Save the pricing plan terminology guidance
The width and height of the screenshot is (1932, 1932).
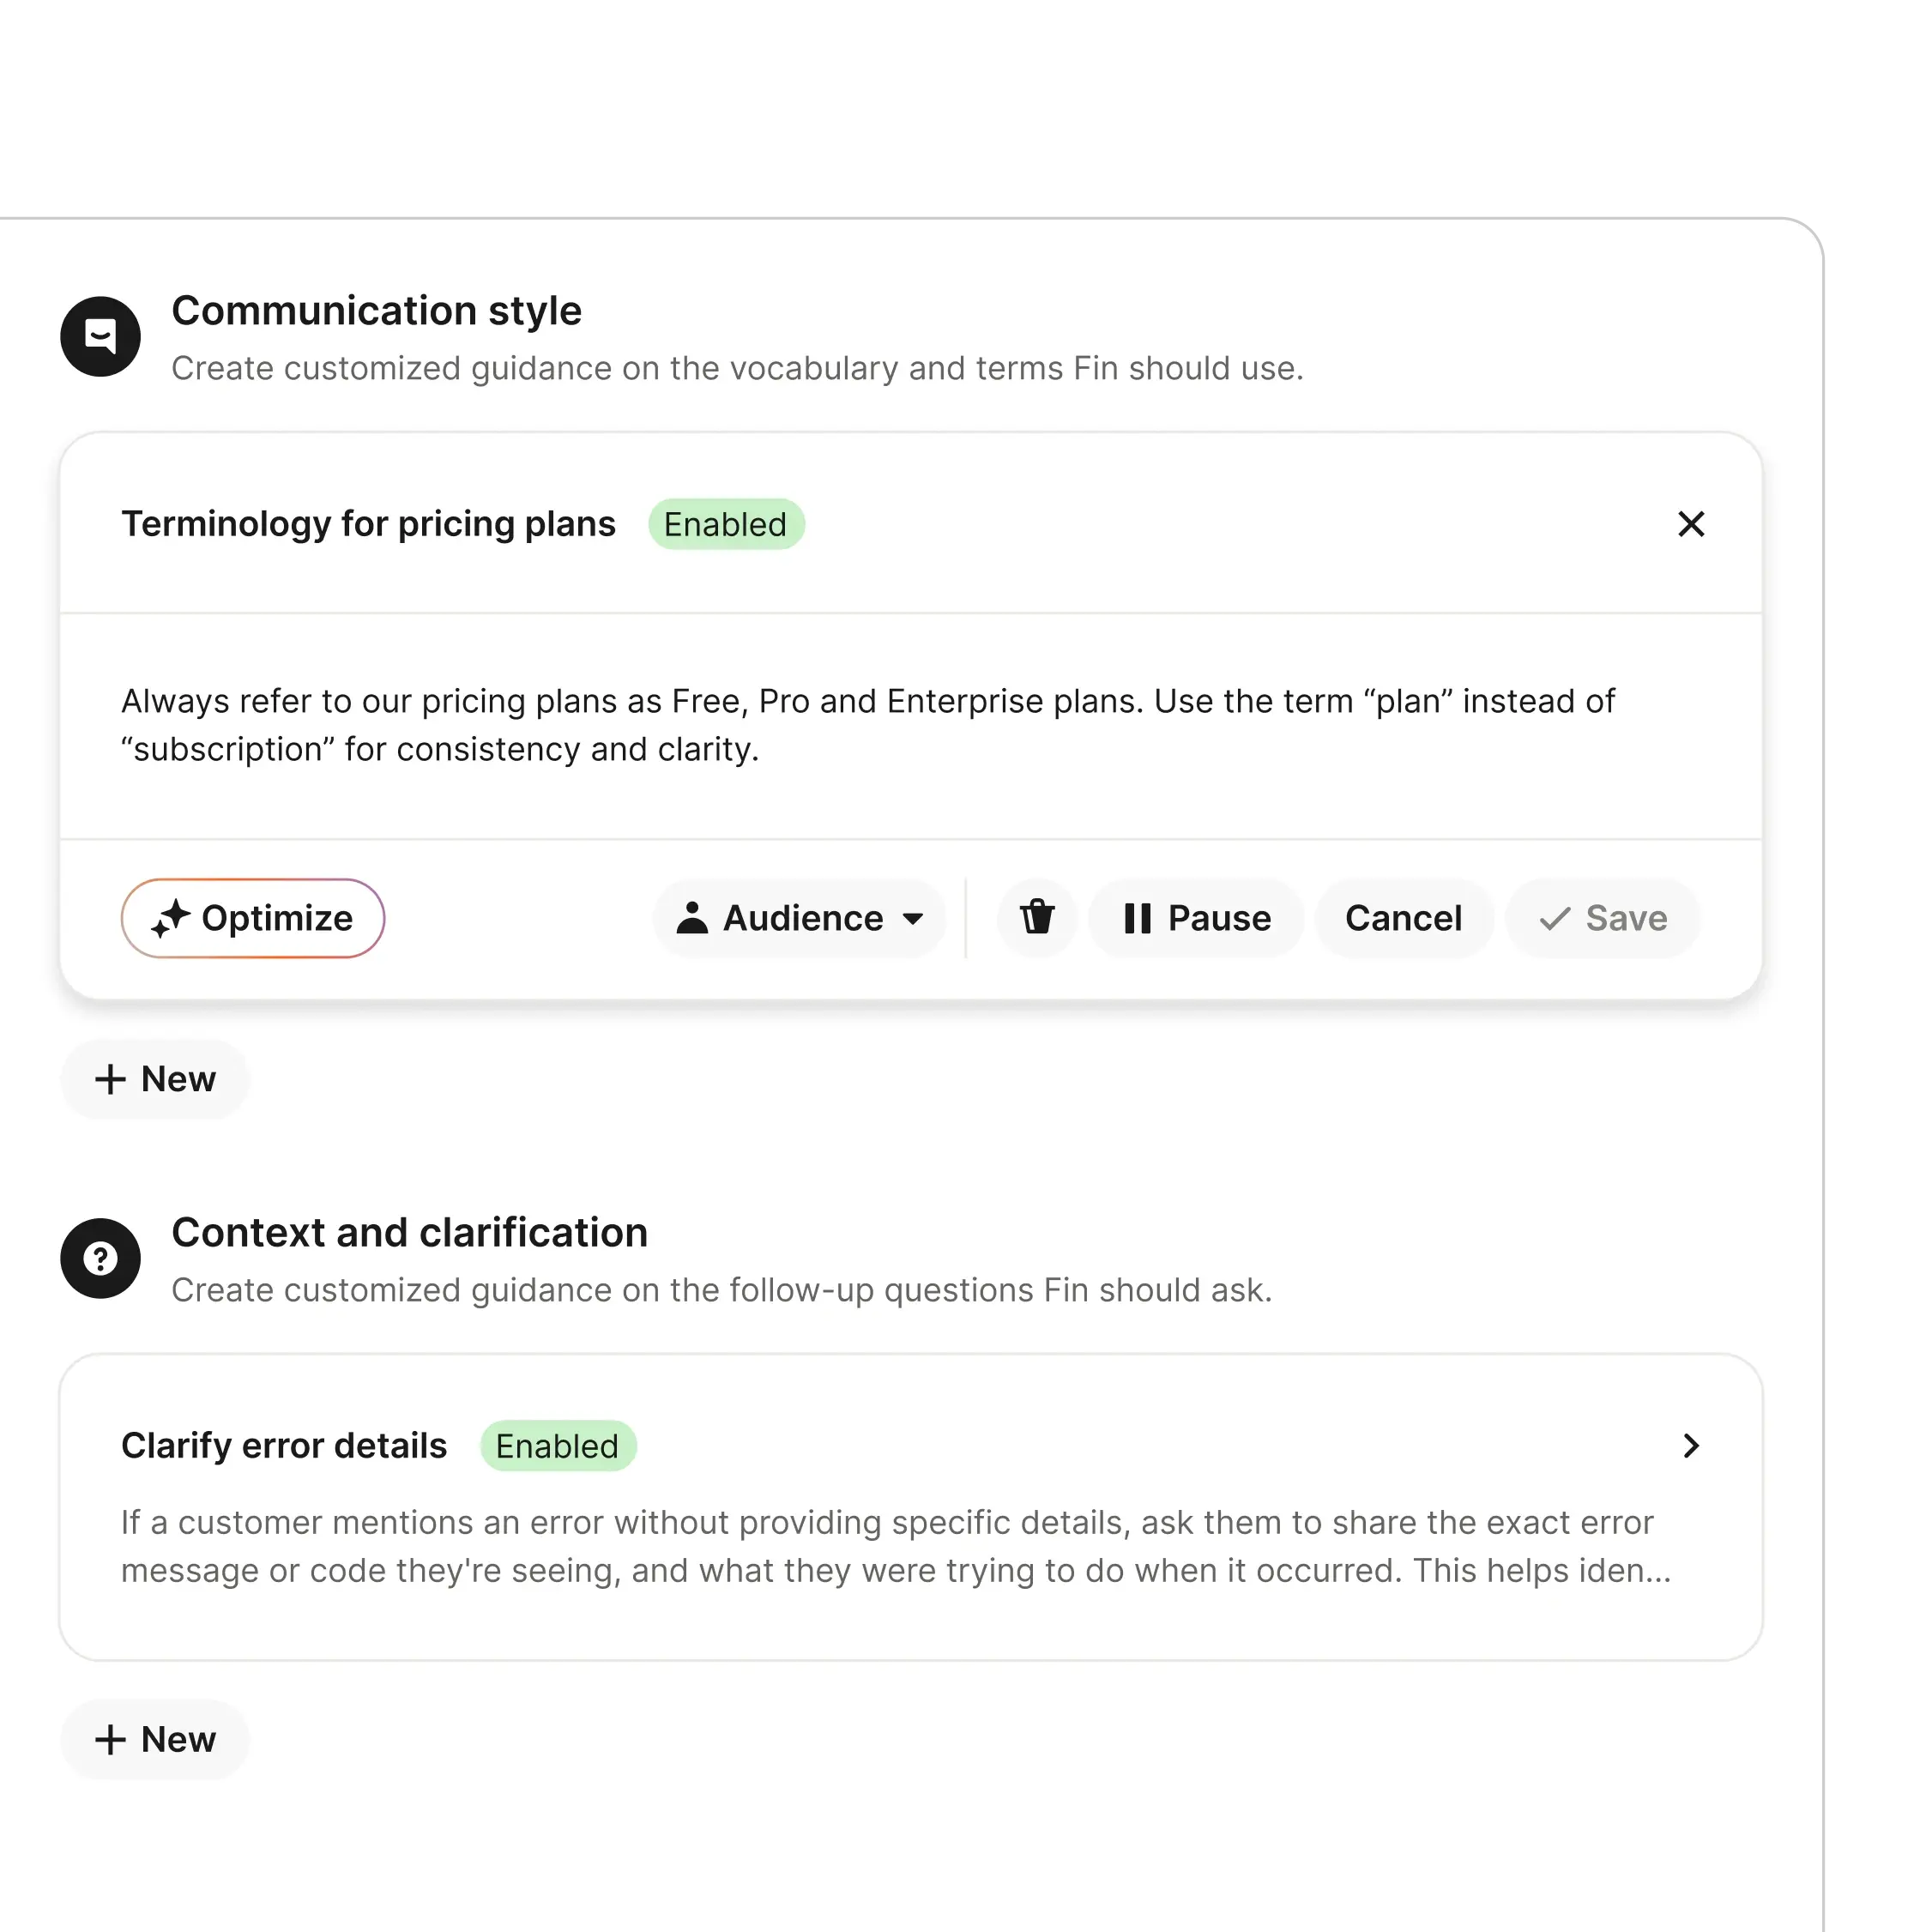[1602, 918]
